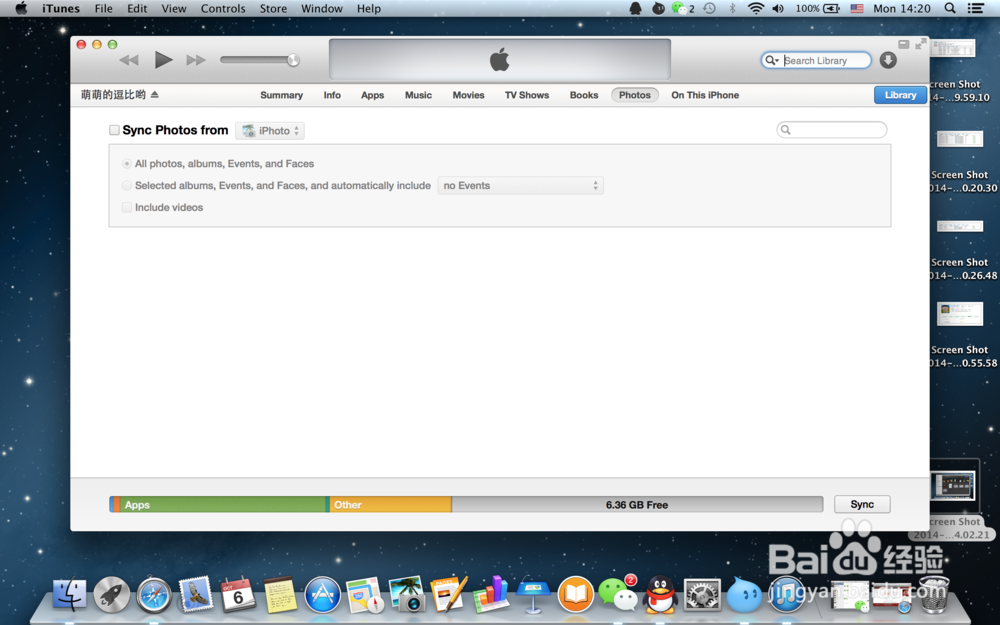
Task: Switch to the Summary tab
Action: click(x=281, y=95)
